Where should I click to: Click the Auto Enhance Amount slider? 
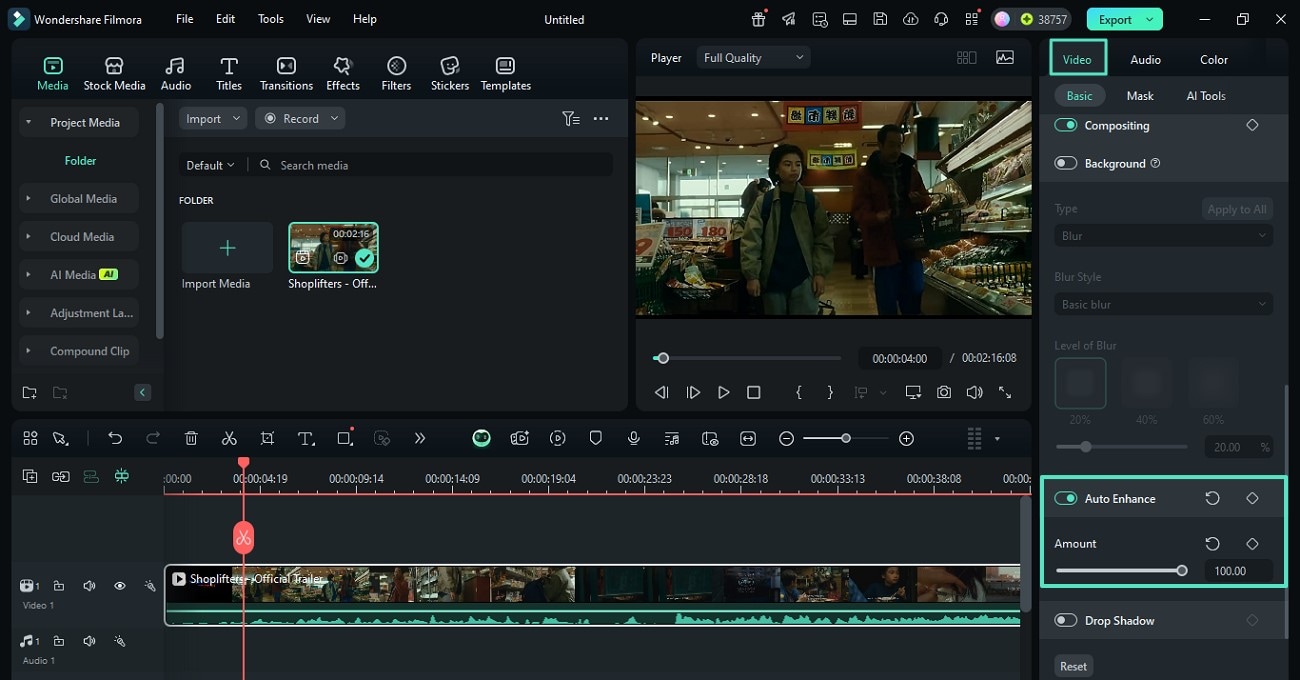[x=1120, y=571]
